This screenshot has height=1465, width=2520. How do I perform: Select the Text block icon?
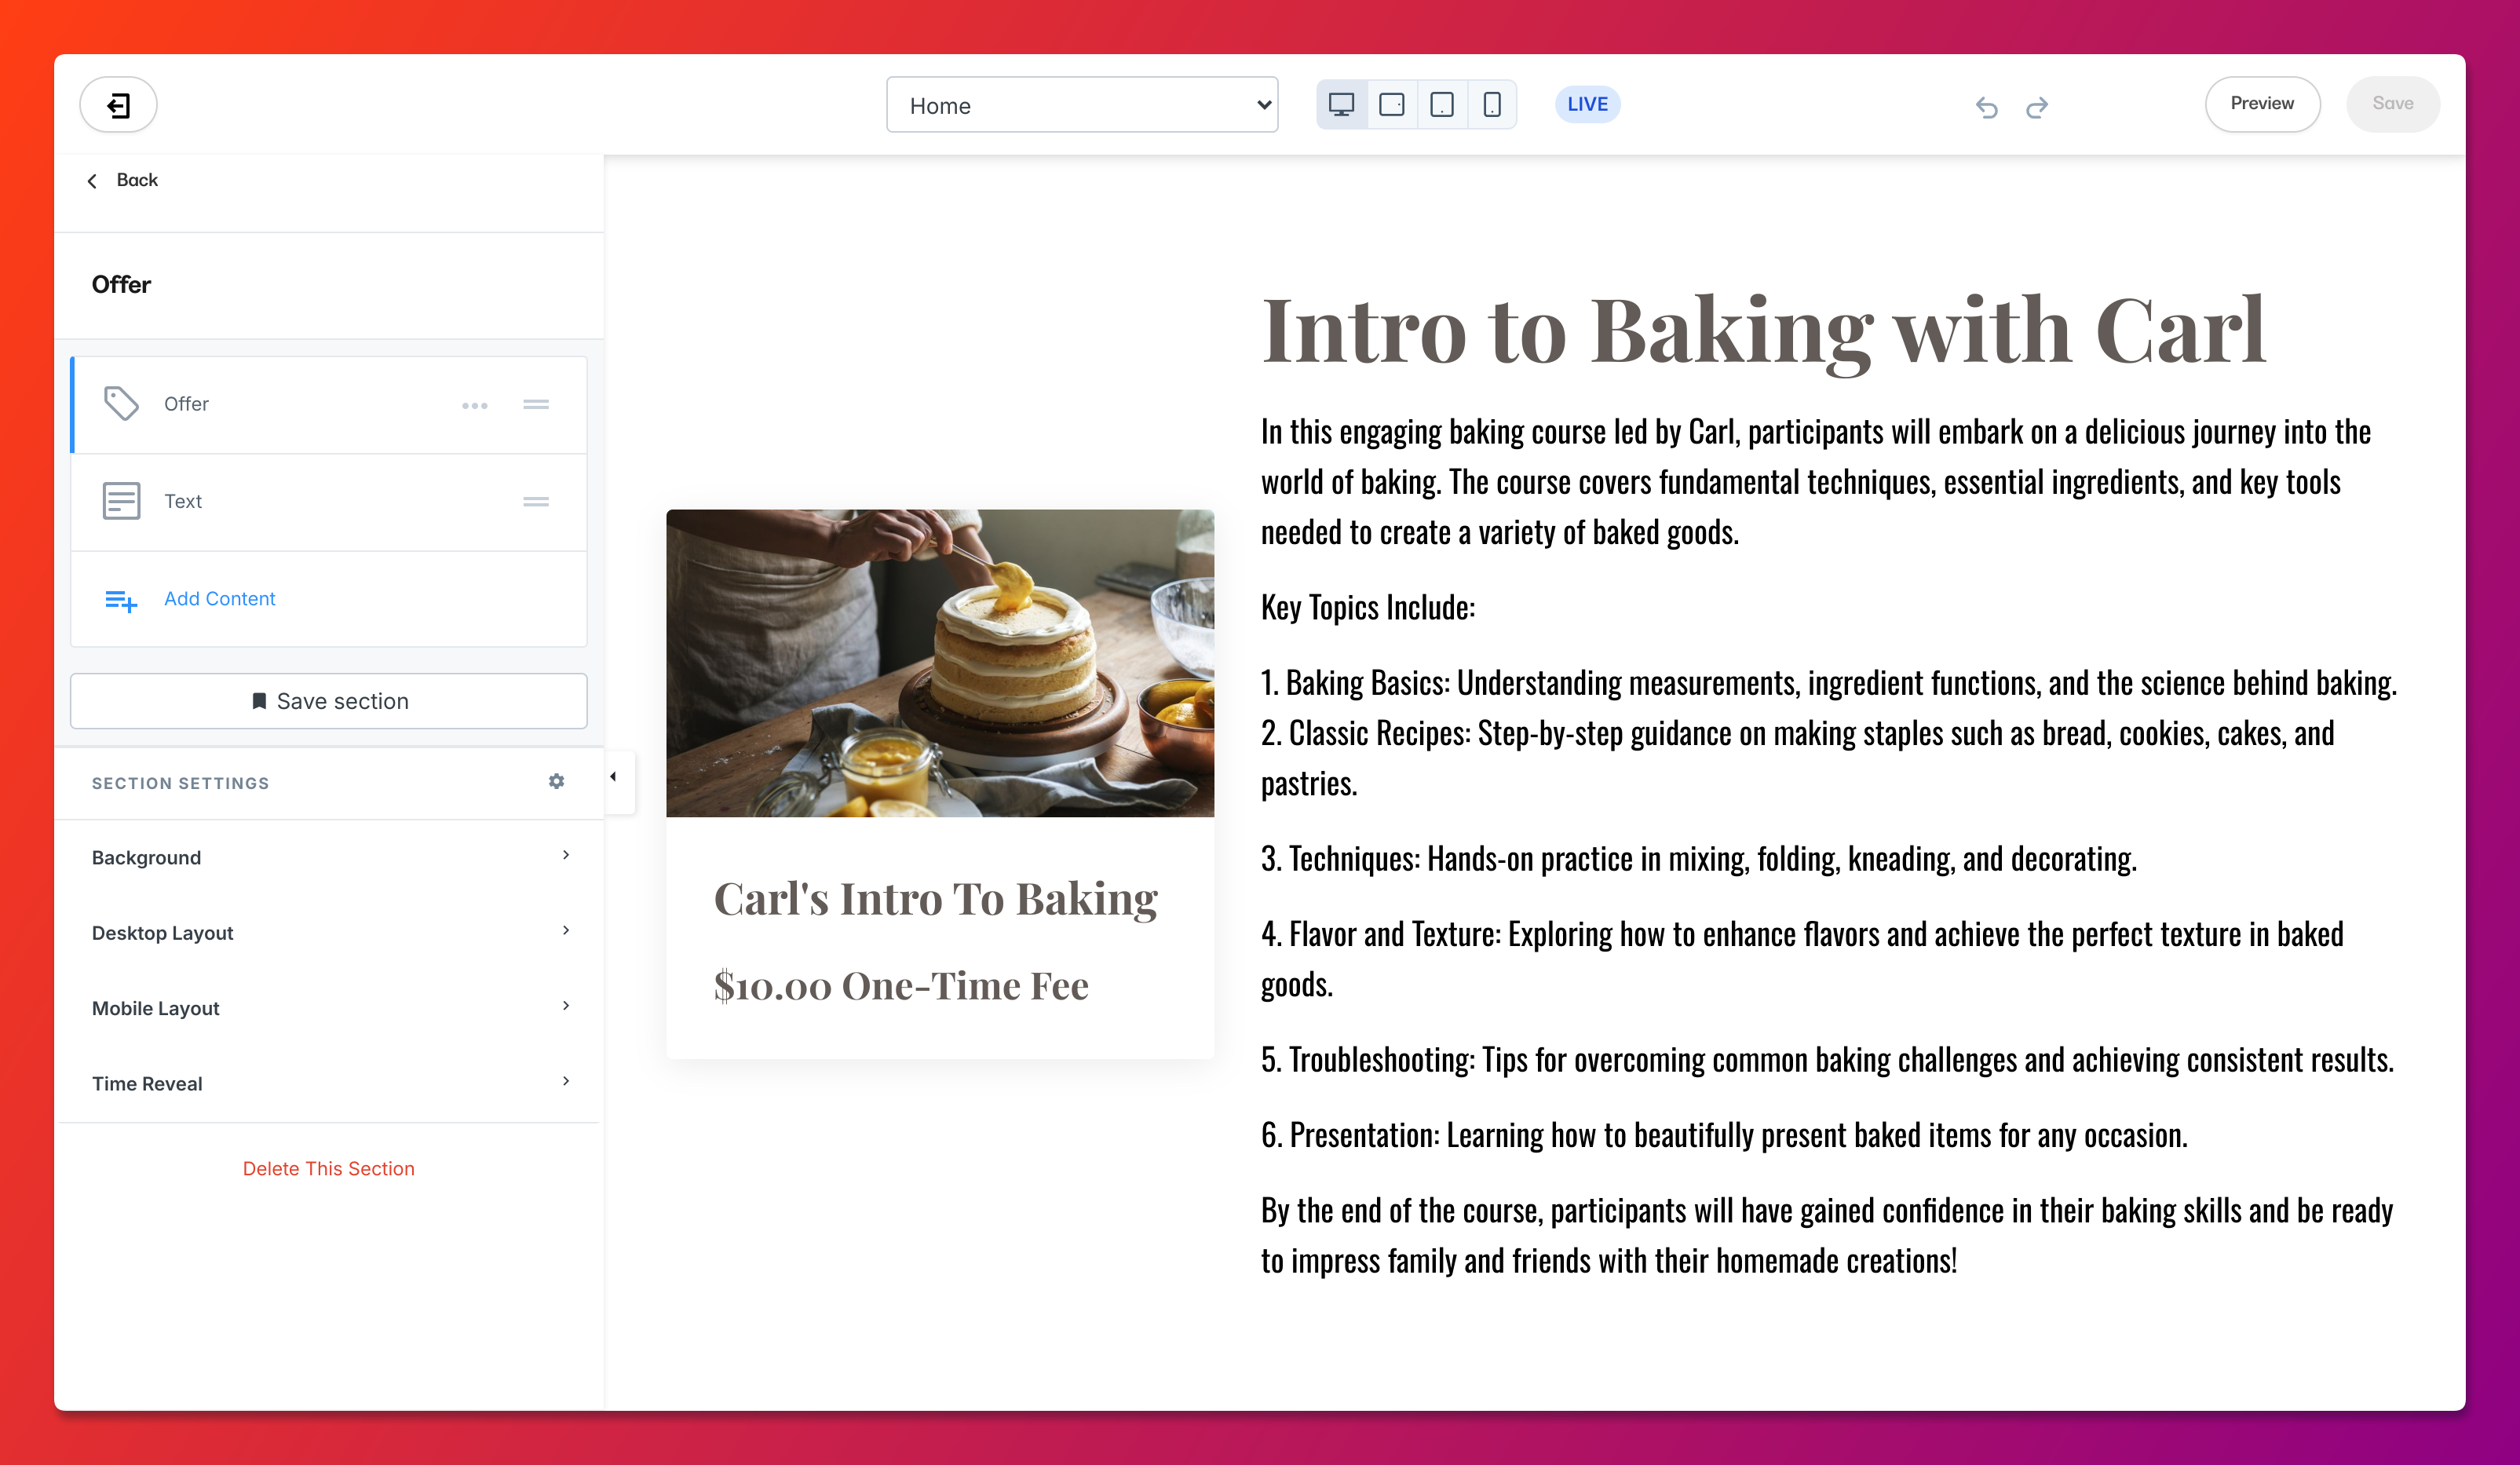coord(121,501)
